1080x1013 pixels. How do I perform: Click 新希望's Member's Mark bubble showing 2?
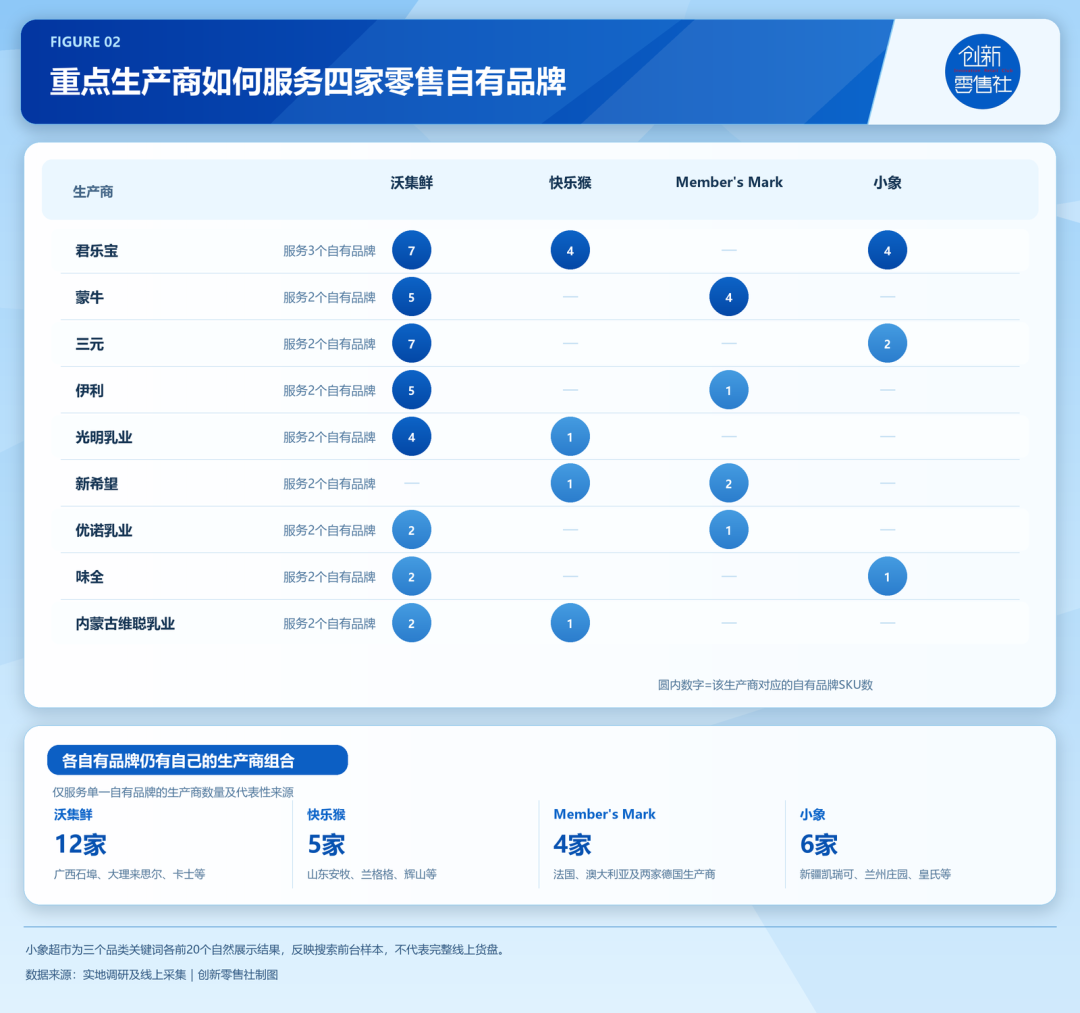tap(729, 483)
